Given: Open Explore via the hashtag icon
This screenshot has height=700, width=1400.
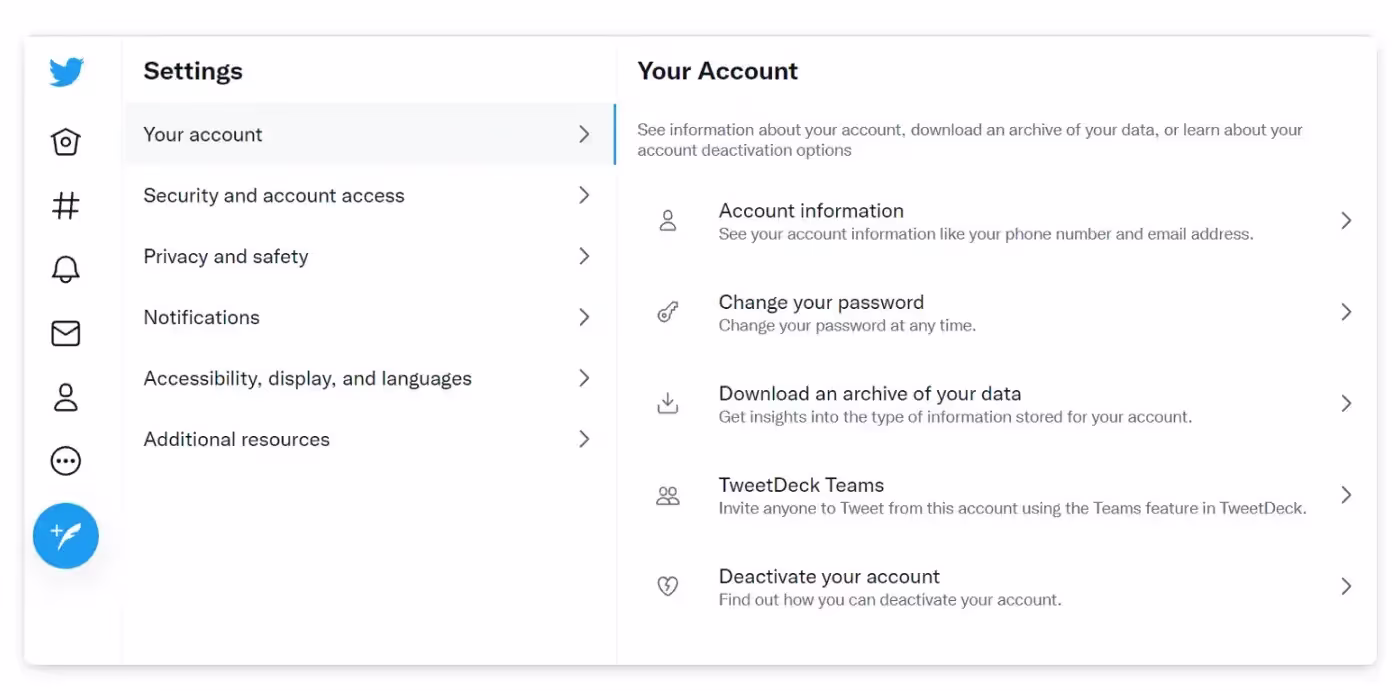Looking at the screenshot, I should click(x=66, y=206).
